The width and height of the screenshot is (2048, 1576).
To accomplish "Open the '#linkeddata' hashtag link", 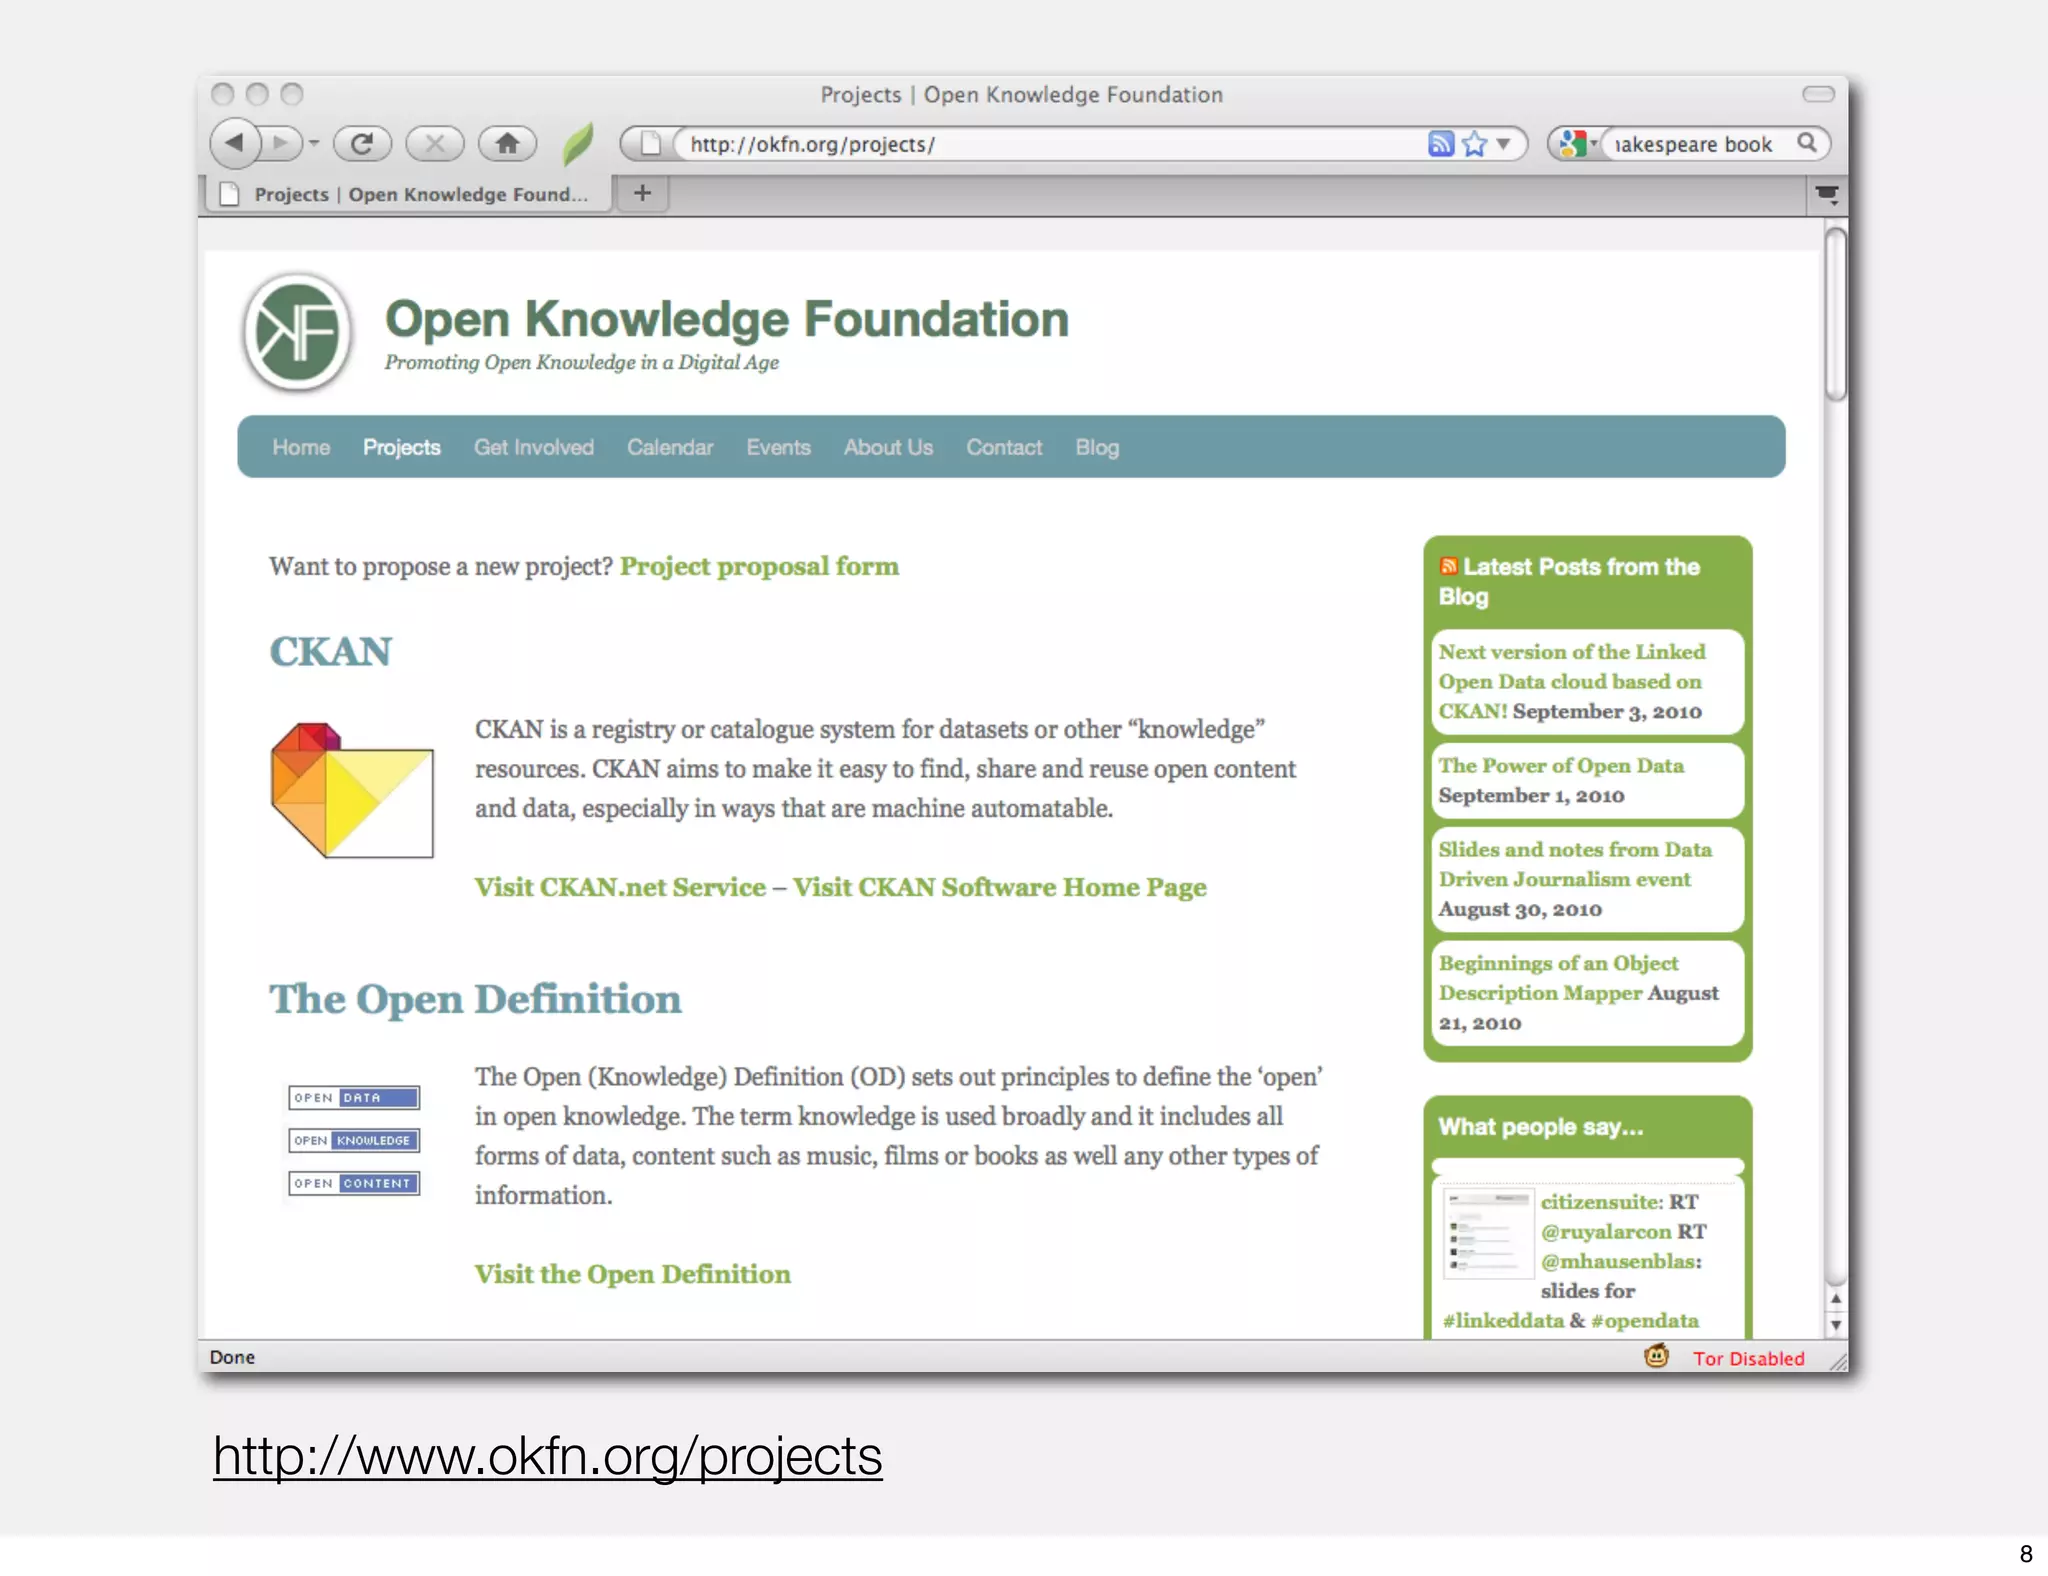I will coord(1503,1321).
